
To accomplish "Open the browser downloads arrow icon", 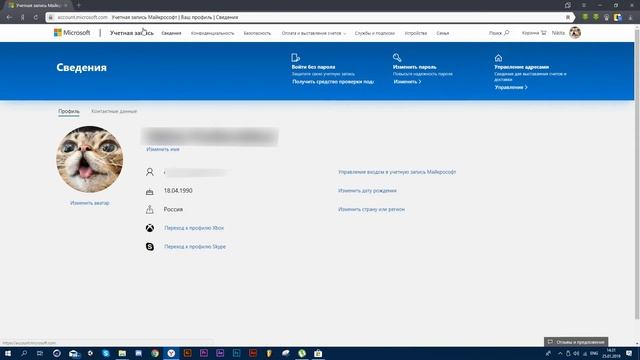I will 631,17.
